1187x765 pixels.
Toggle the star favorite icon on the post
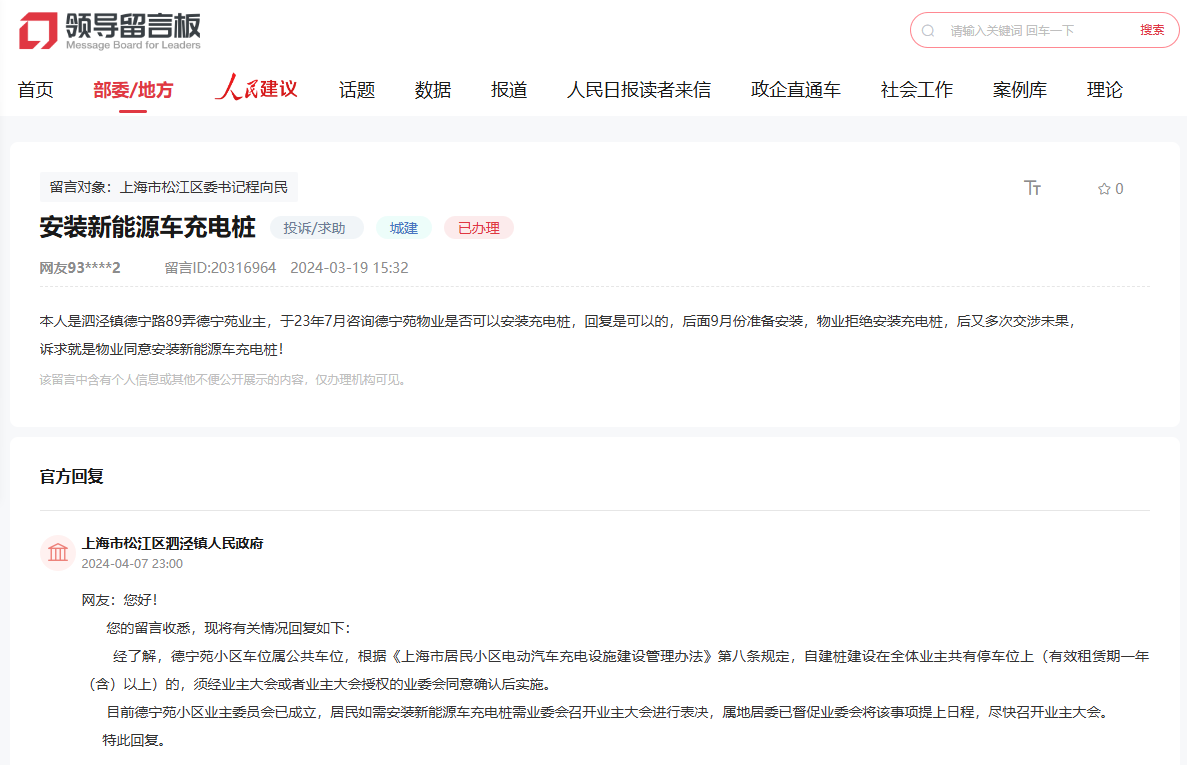tap(1102, 187)
